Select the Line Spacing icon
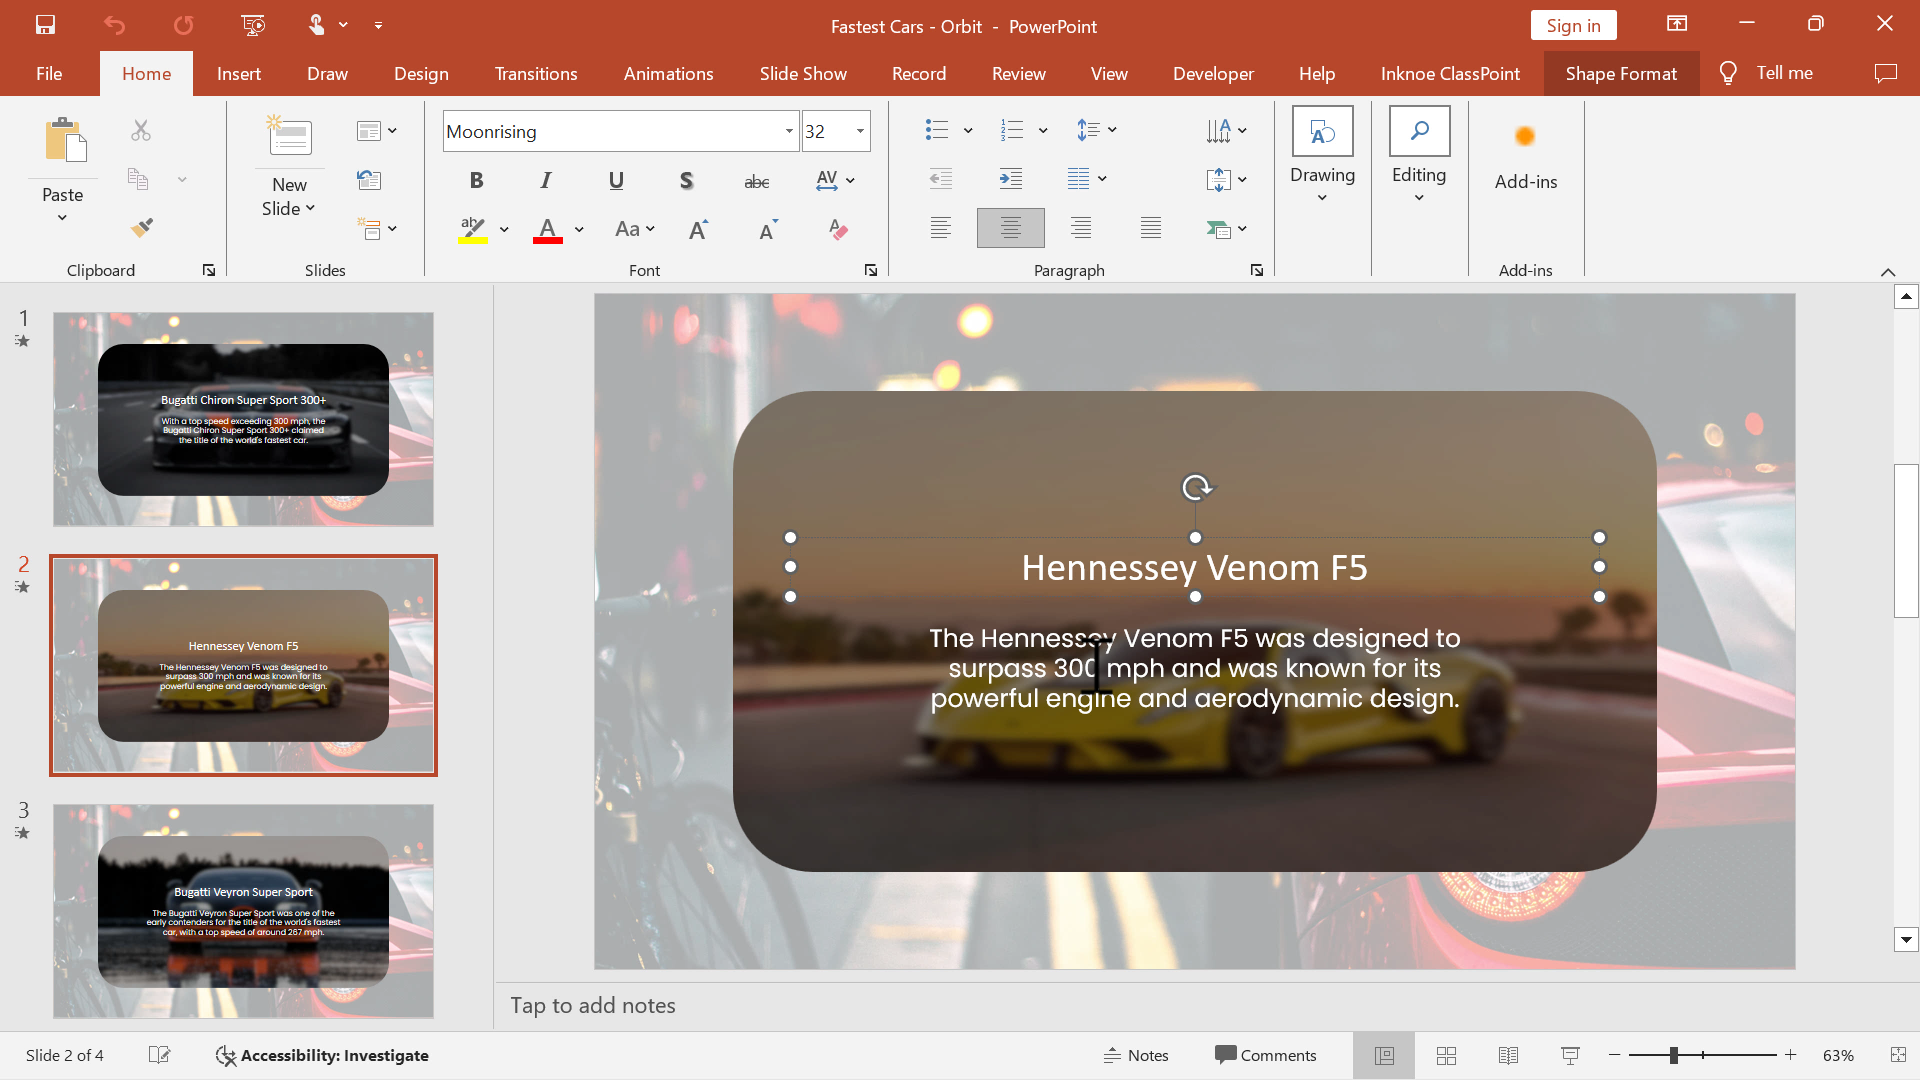 tap(1096, 129)
